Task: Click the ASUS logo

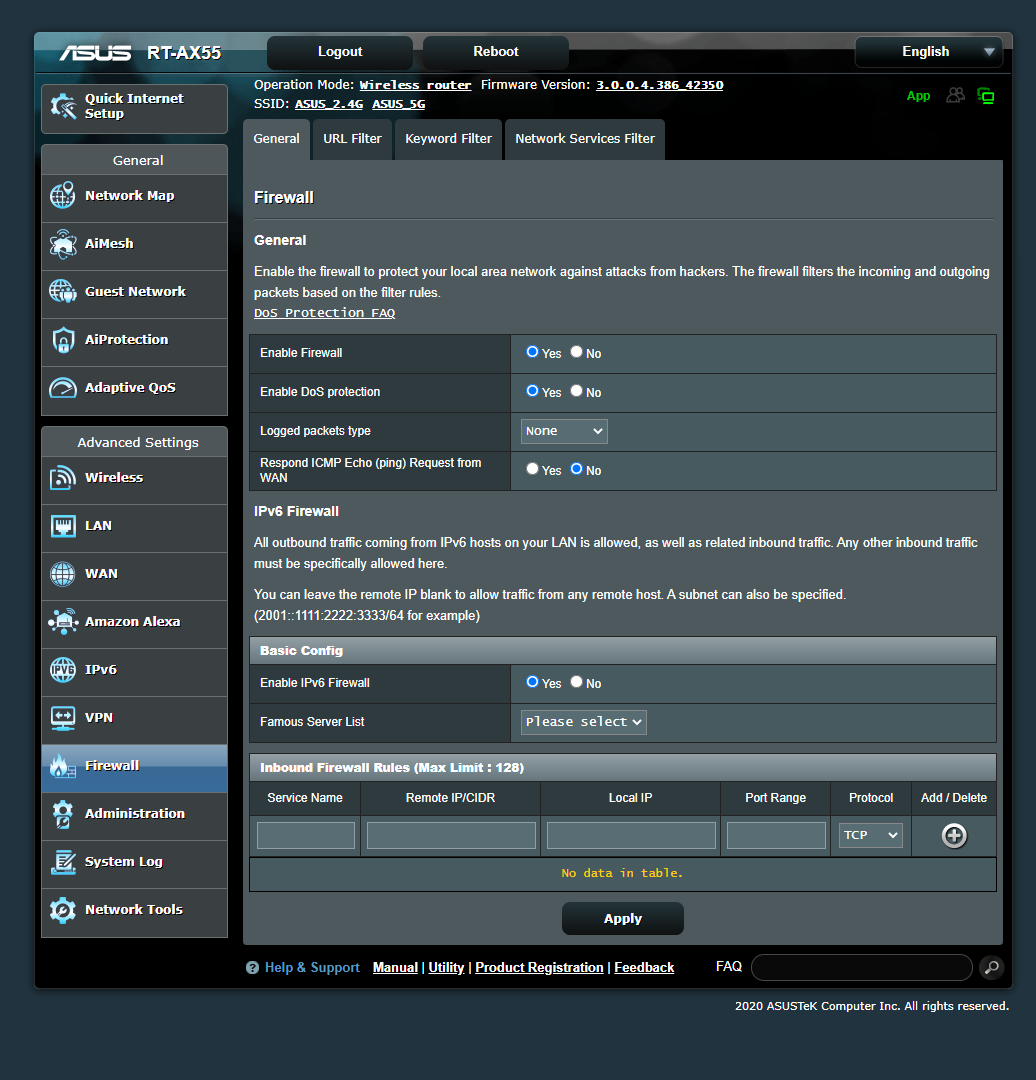Action: click(x=95, y=53)
